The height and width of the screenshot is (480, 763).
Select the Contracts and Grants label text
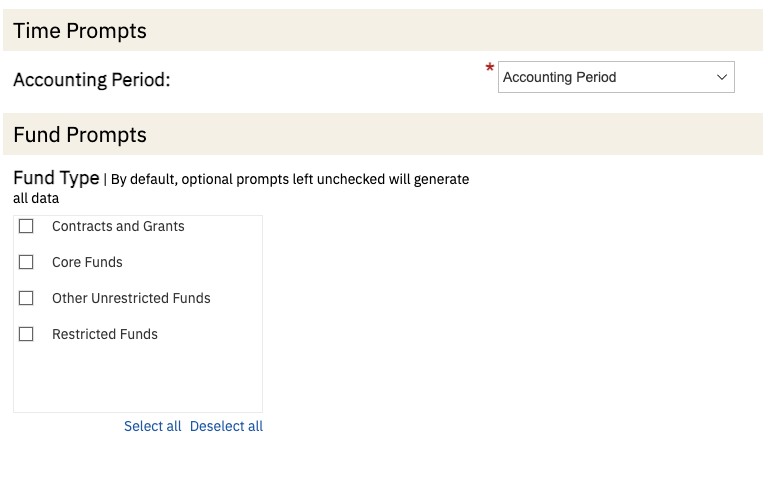click(x=118, y=226)
